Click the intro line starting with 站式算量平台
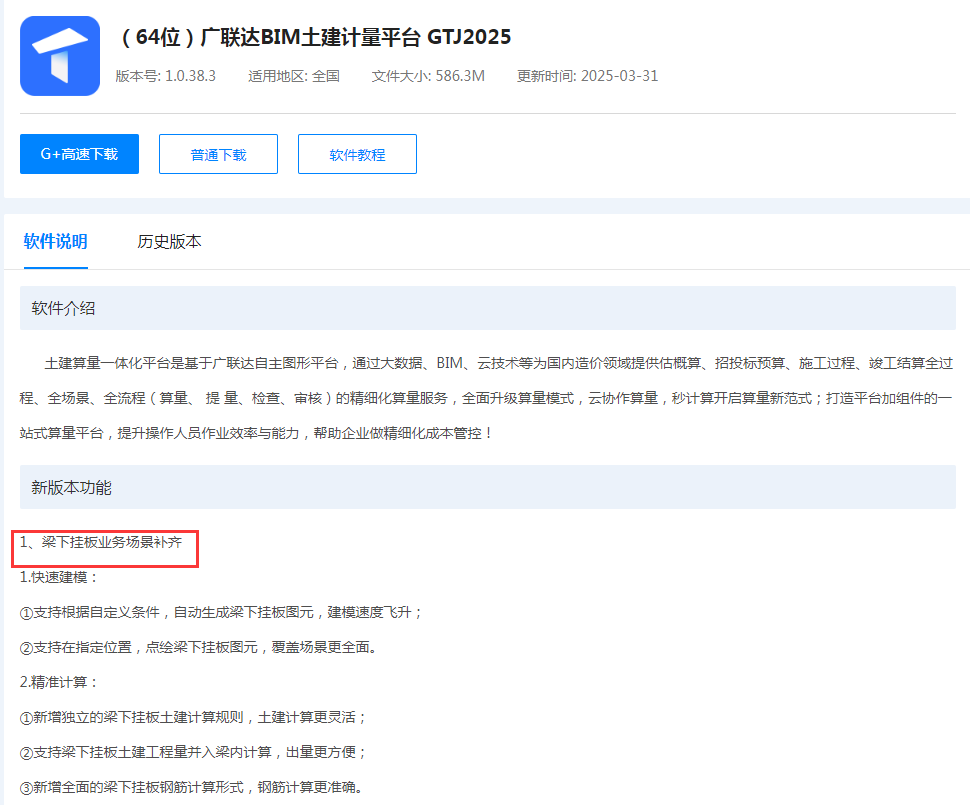 pyautogui.click(x=256, y=433)
